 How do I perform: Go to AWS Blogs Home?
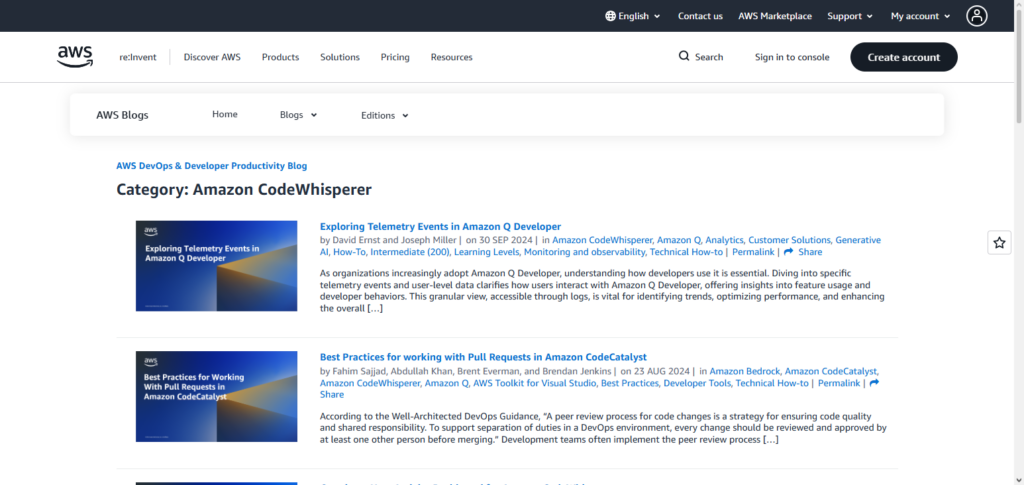(x=225, y=114)
